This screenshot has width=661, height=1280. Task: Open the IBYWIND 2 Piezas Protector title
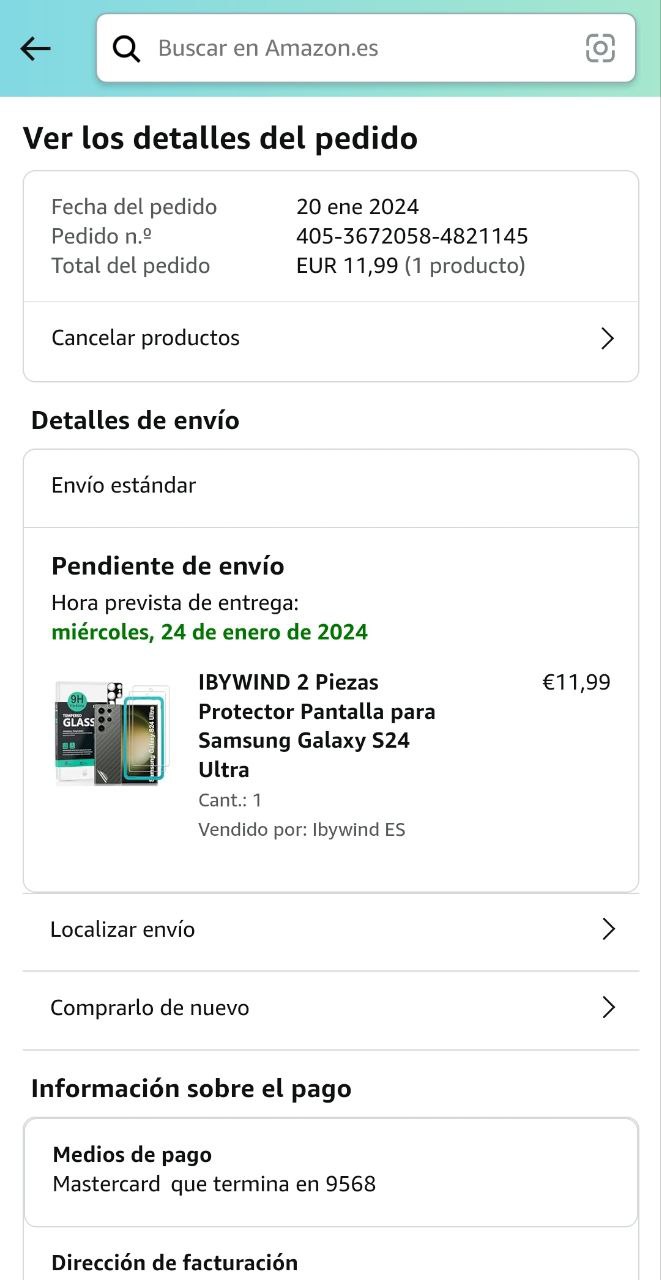(x=316, y=725)
